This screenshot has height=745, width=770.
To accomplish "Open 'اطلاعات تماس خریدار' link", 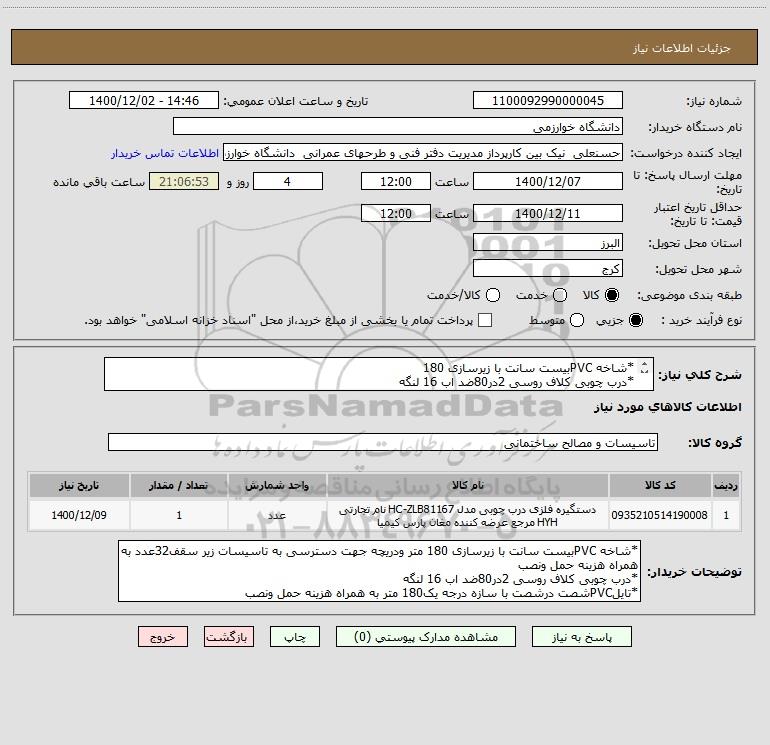I will [165, 153].
